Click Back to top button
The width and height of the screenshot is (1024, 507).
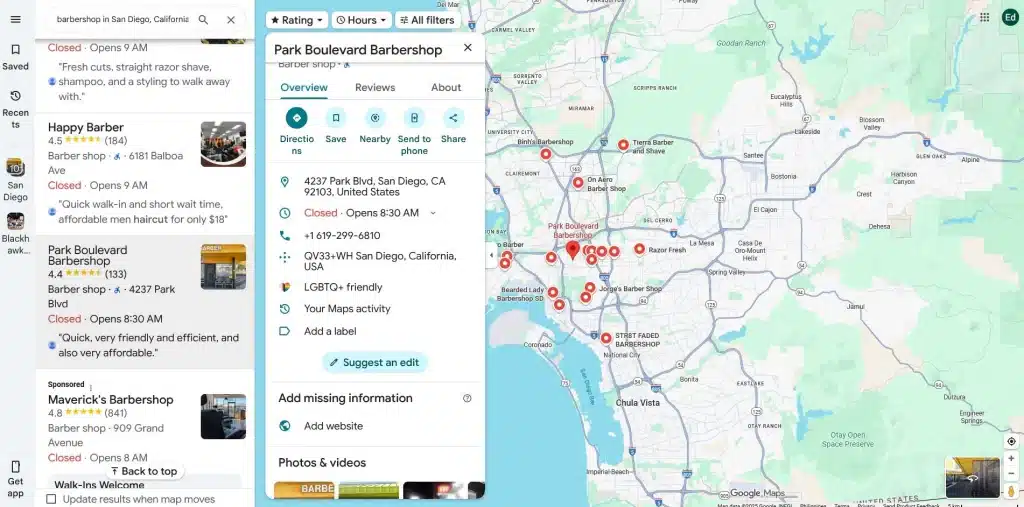pos(144,471)
